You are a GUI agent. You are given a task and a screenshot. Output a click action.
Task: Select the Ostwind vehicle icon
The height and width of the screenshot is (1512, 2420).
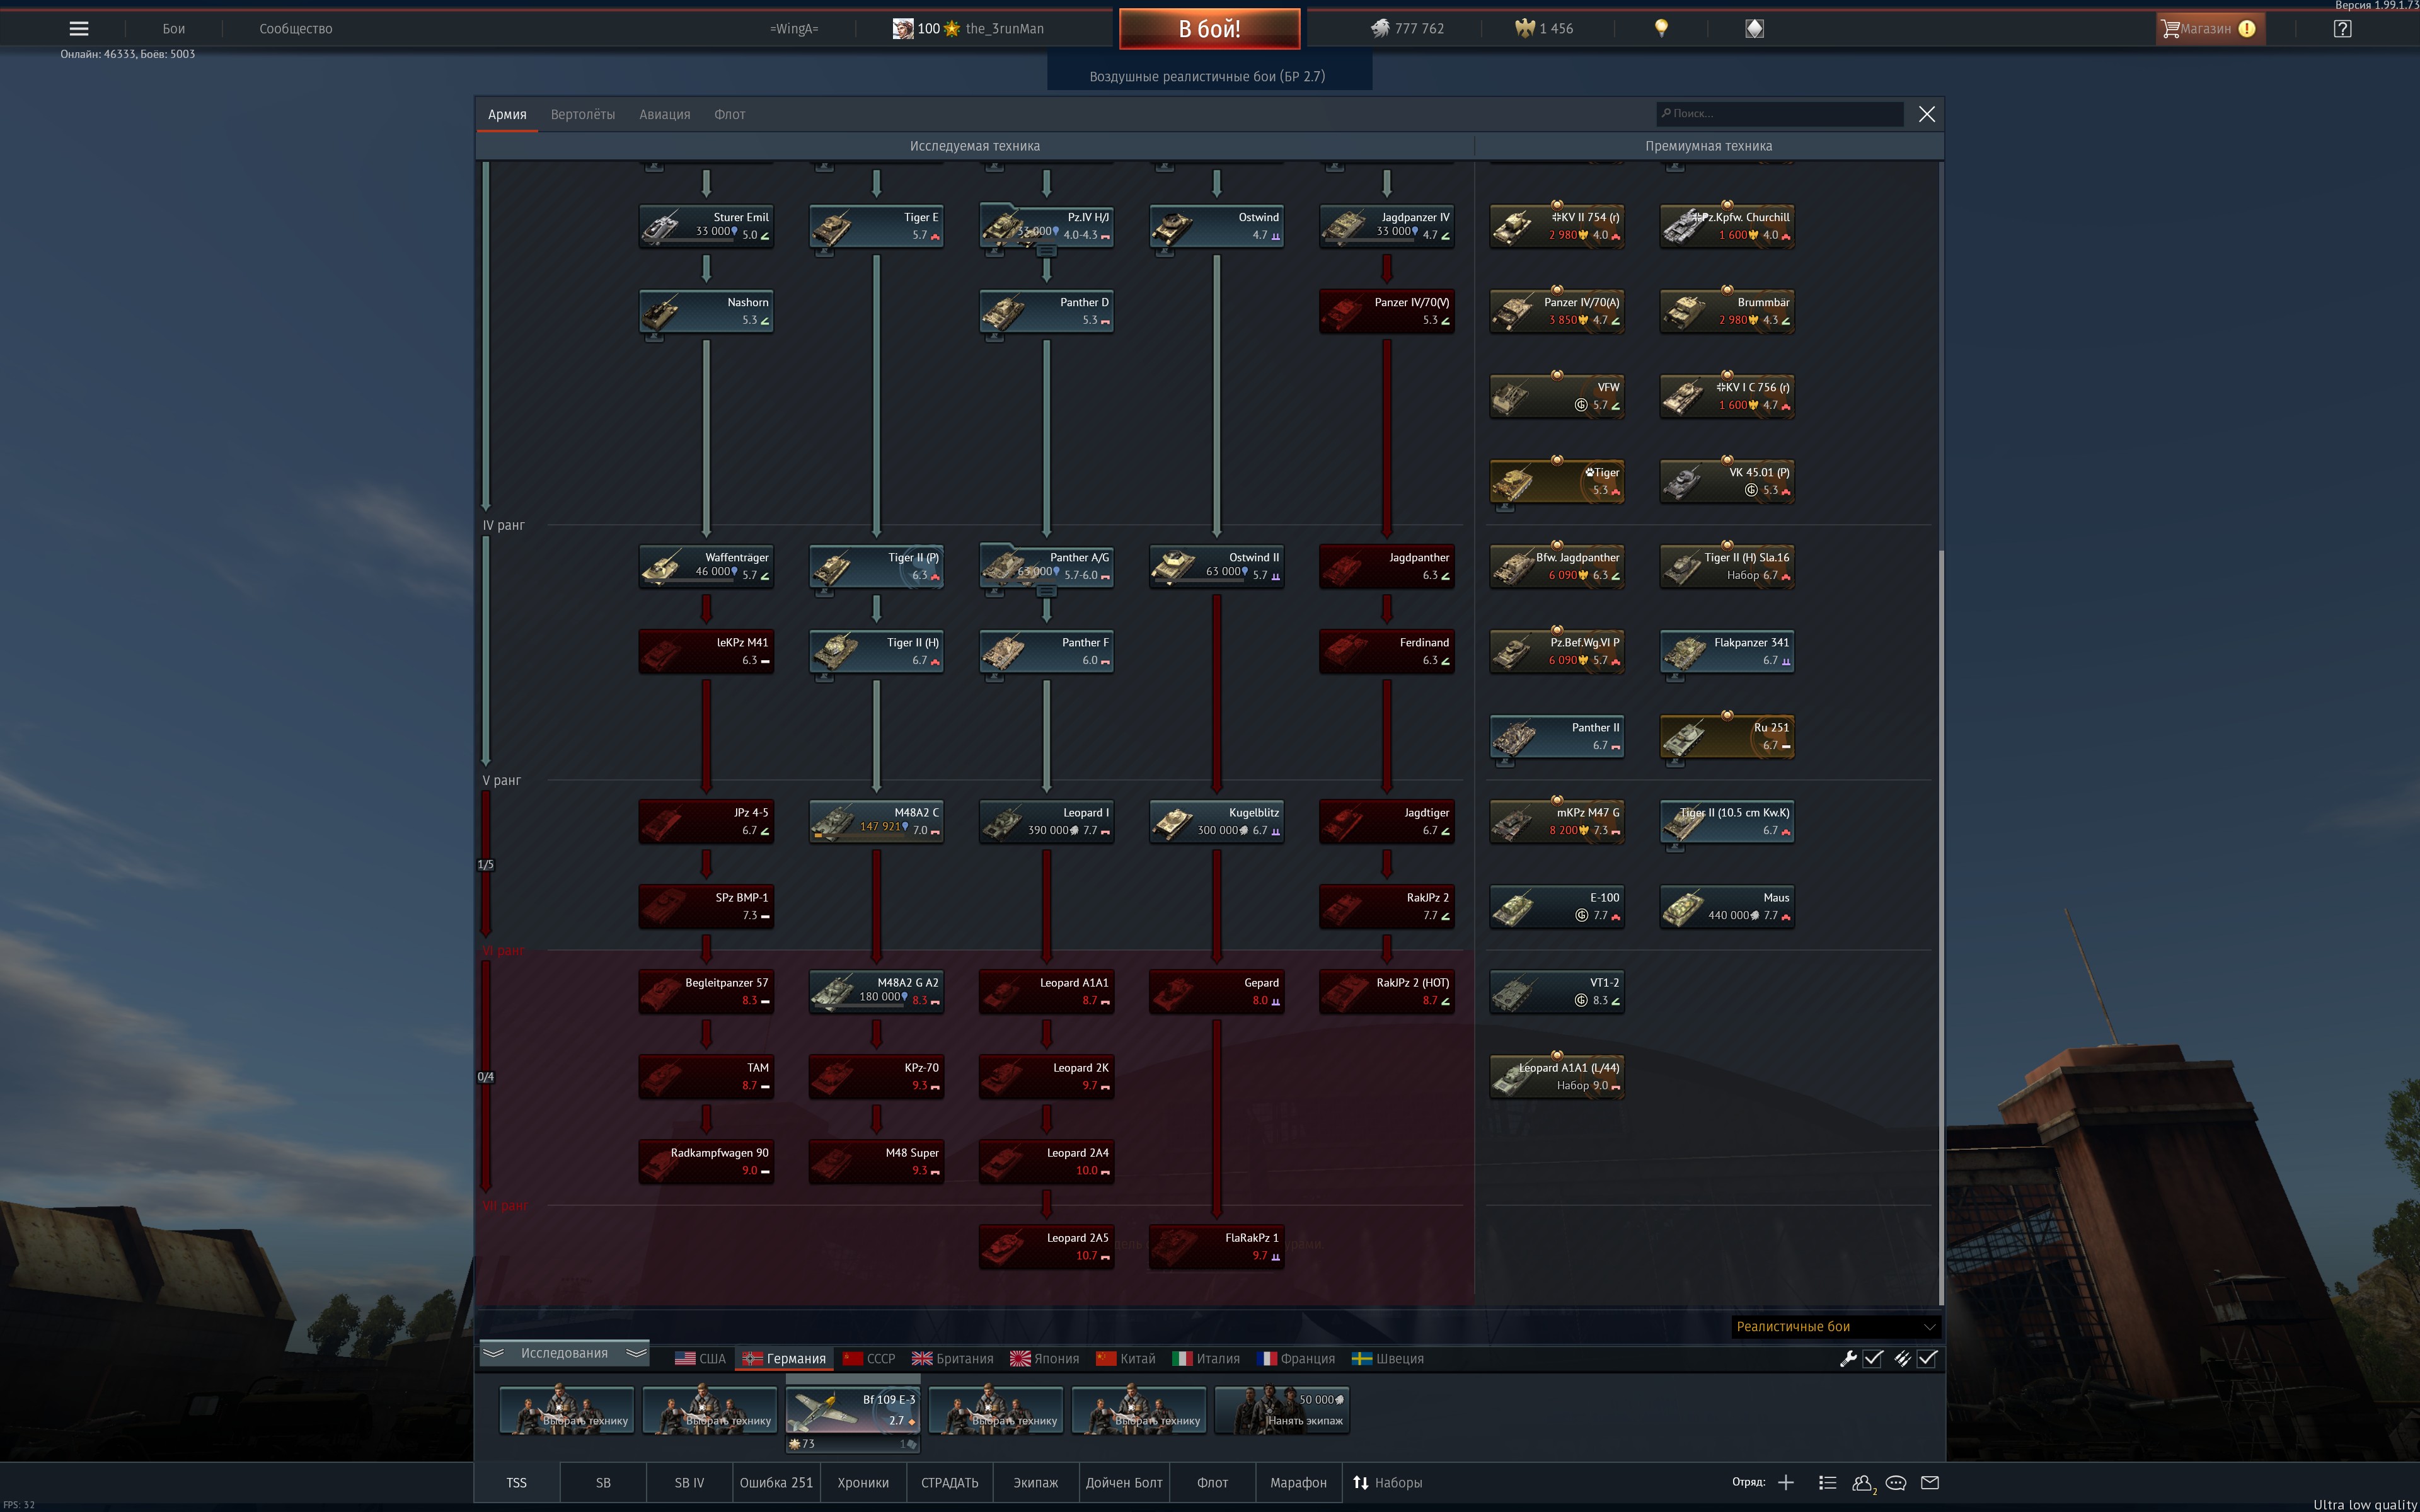pyautogui.click(x=1216, y=226)
